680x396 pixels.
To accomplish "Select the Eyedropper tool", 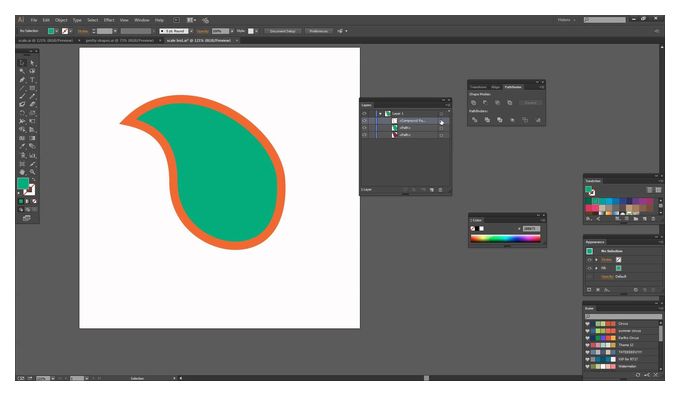I will pyautogui.click(x=22, y=147).
